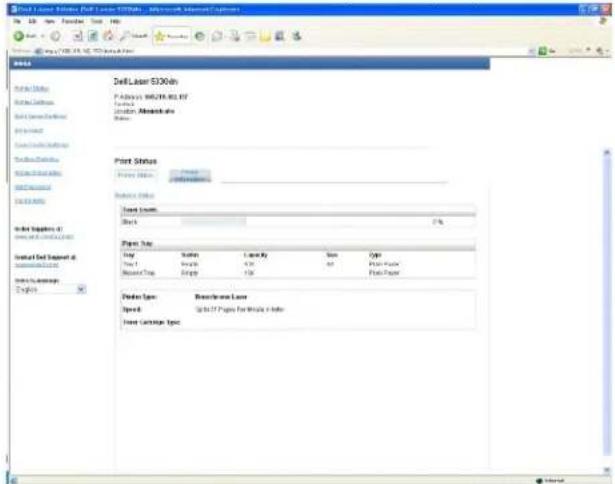Click the Search toolbar button
Image resolution: width=615 pixels, height=484 pixels.
tap(134, 36)
